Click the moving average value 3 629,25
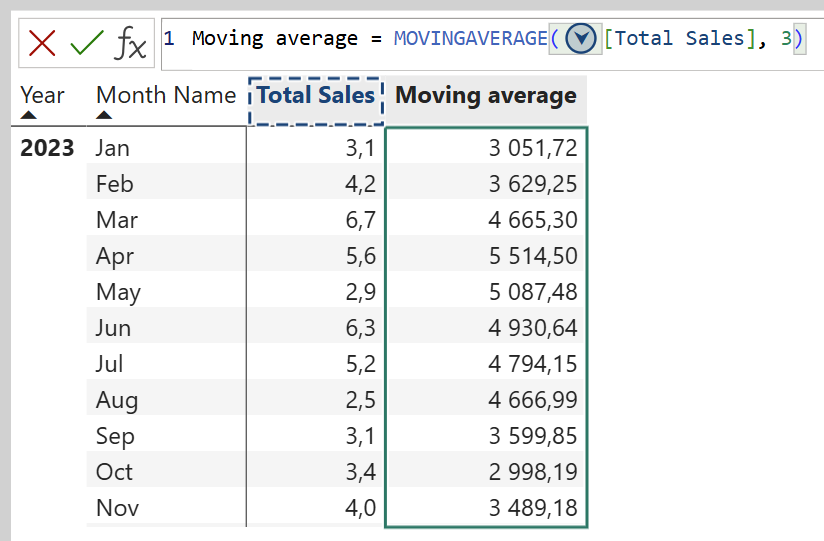This screenshot has height=541, width=824. 533,185
